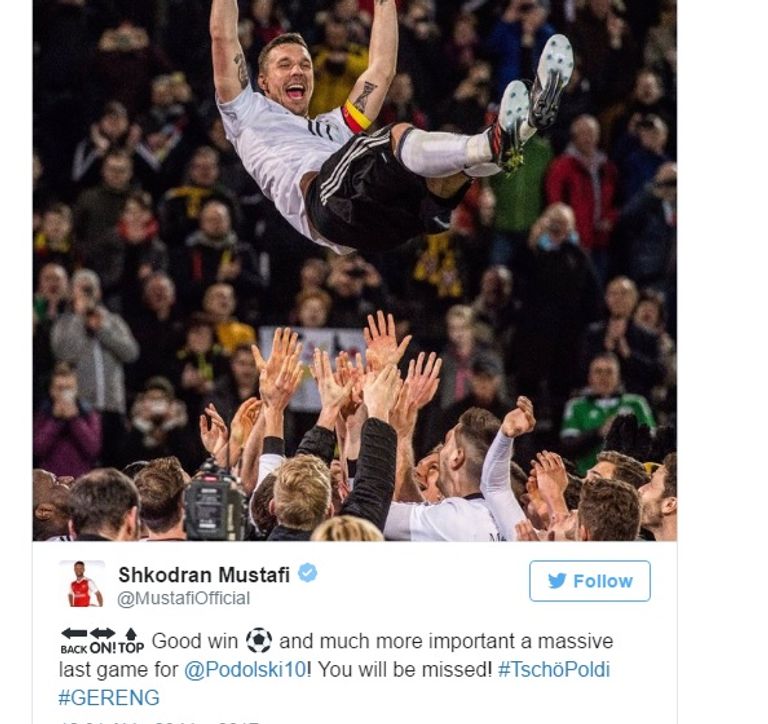Click the TOP up-arrow emoji icon
This screenshot has height=724, width=768.
coord(131,641)
